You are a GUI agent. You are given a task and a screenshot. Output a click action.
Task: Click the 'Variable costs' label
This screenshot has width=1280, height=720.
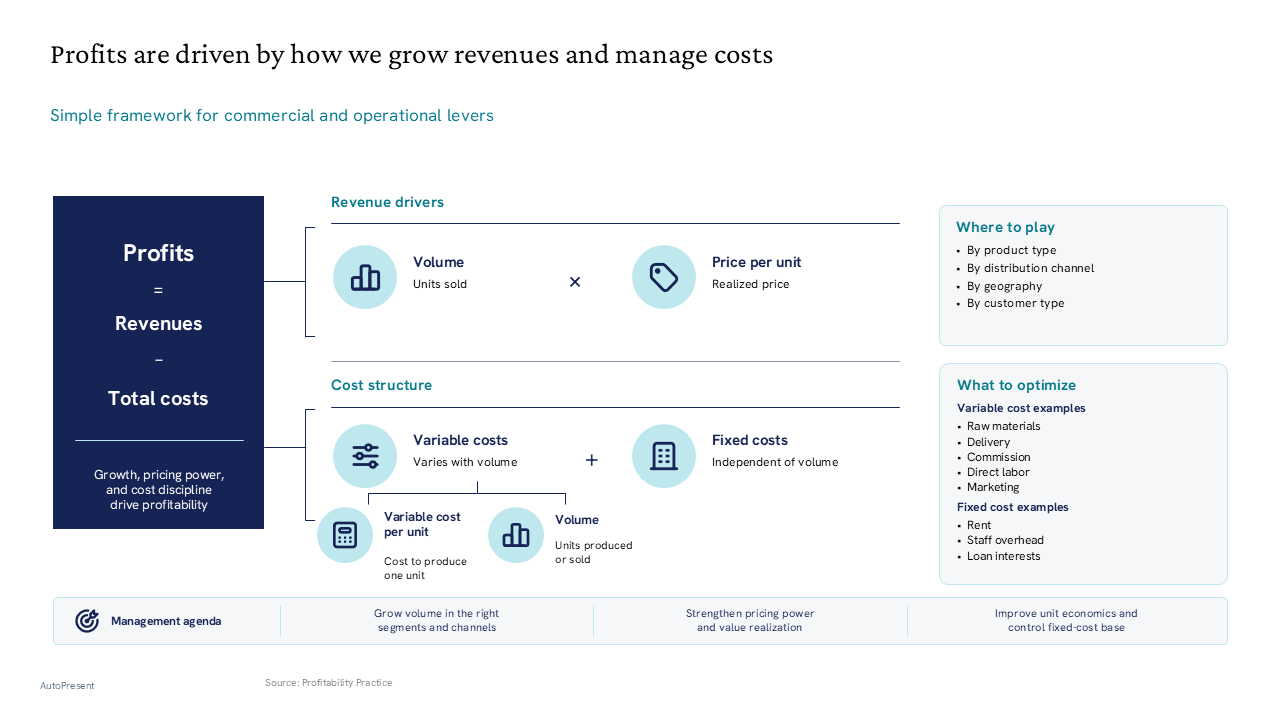click(x=460, y=440)
